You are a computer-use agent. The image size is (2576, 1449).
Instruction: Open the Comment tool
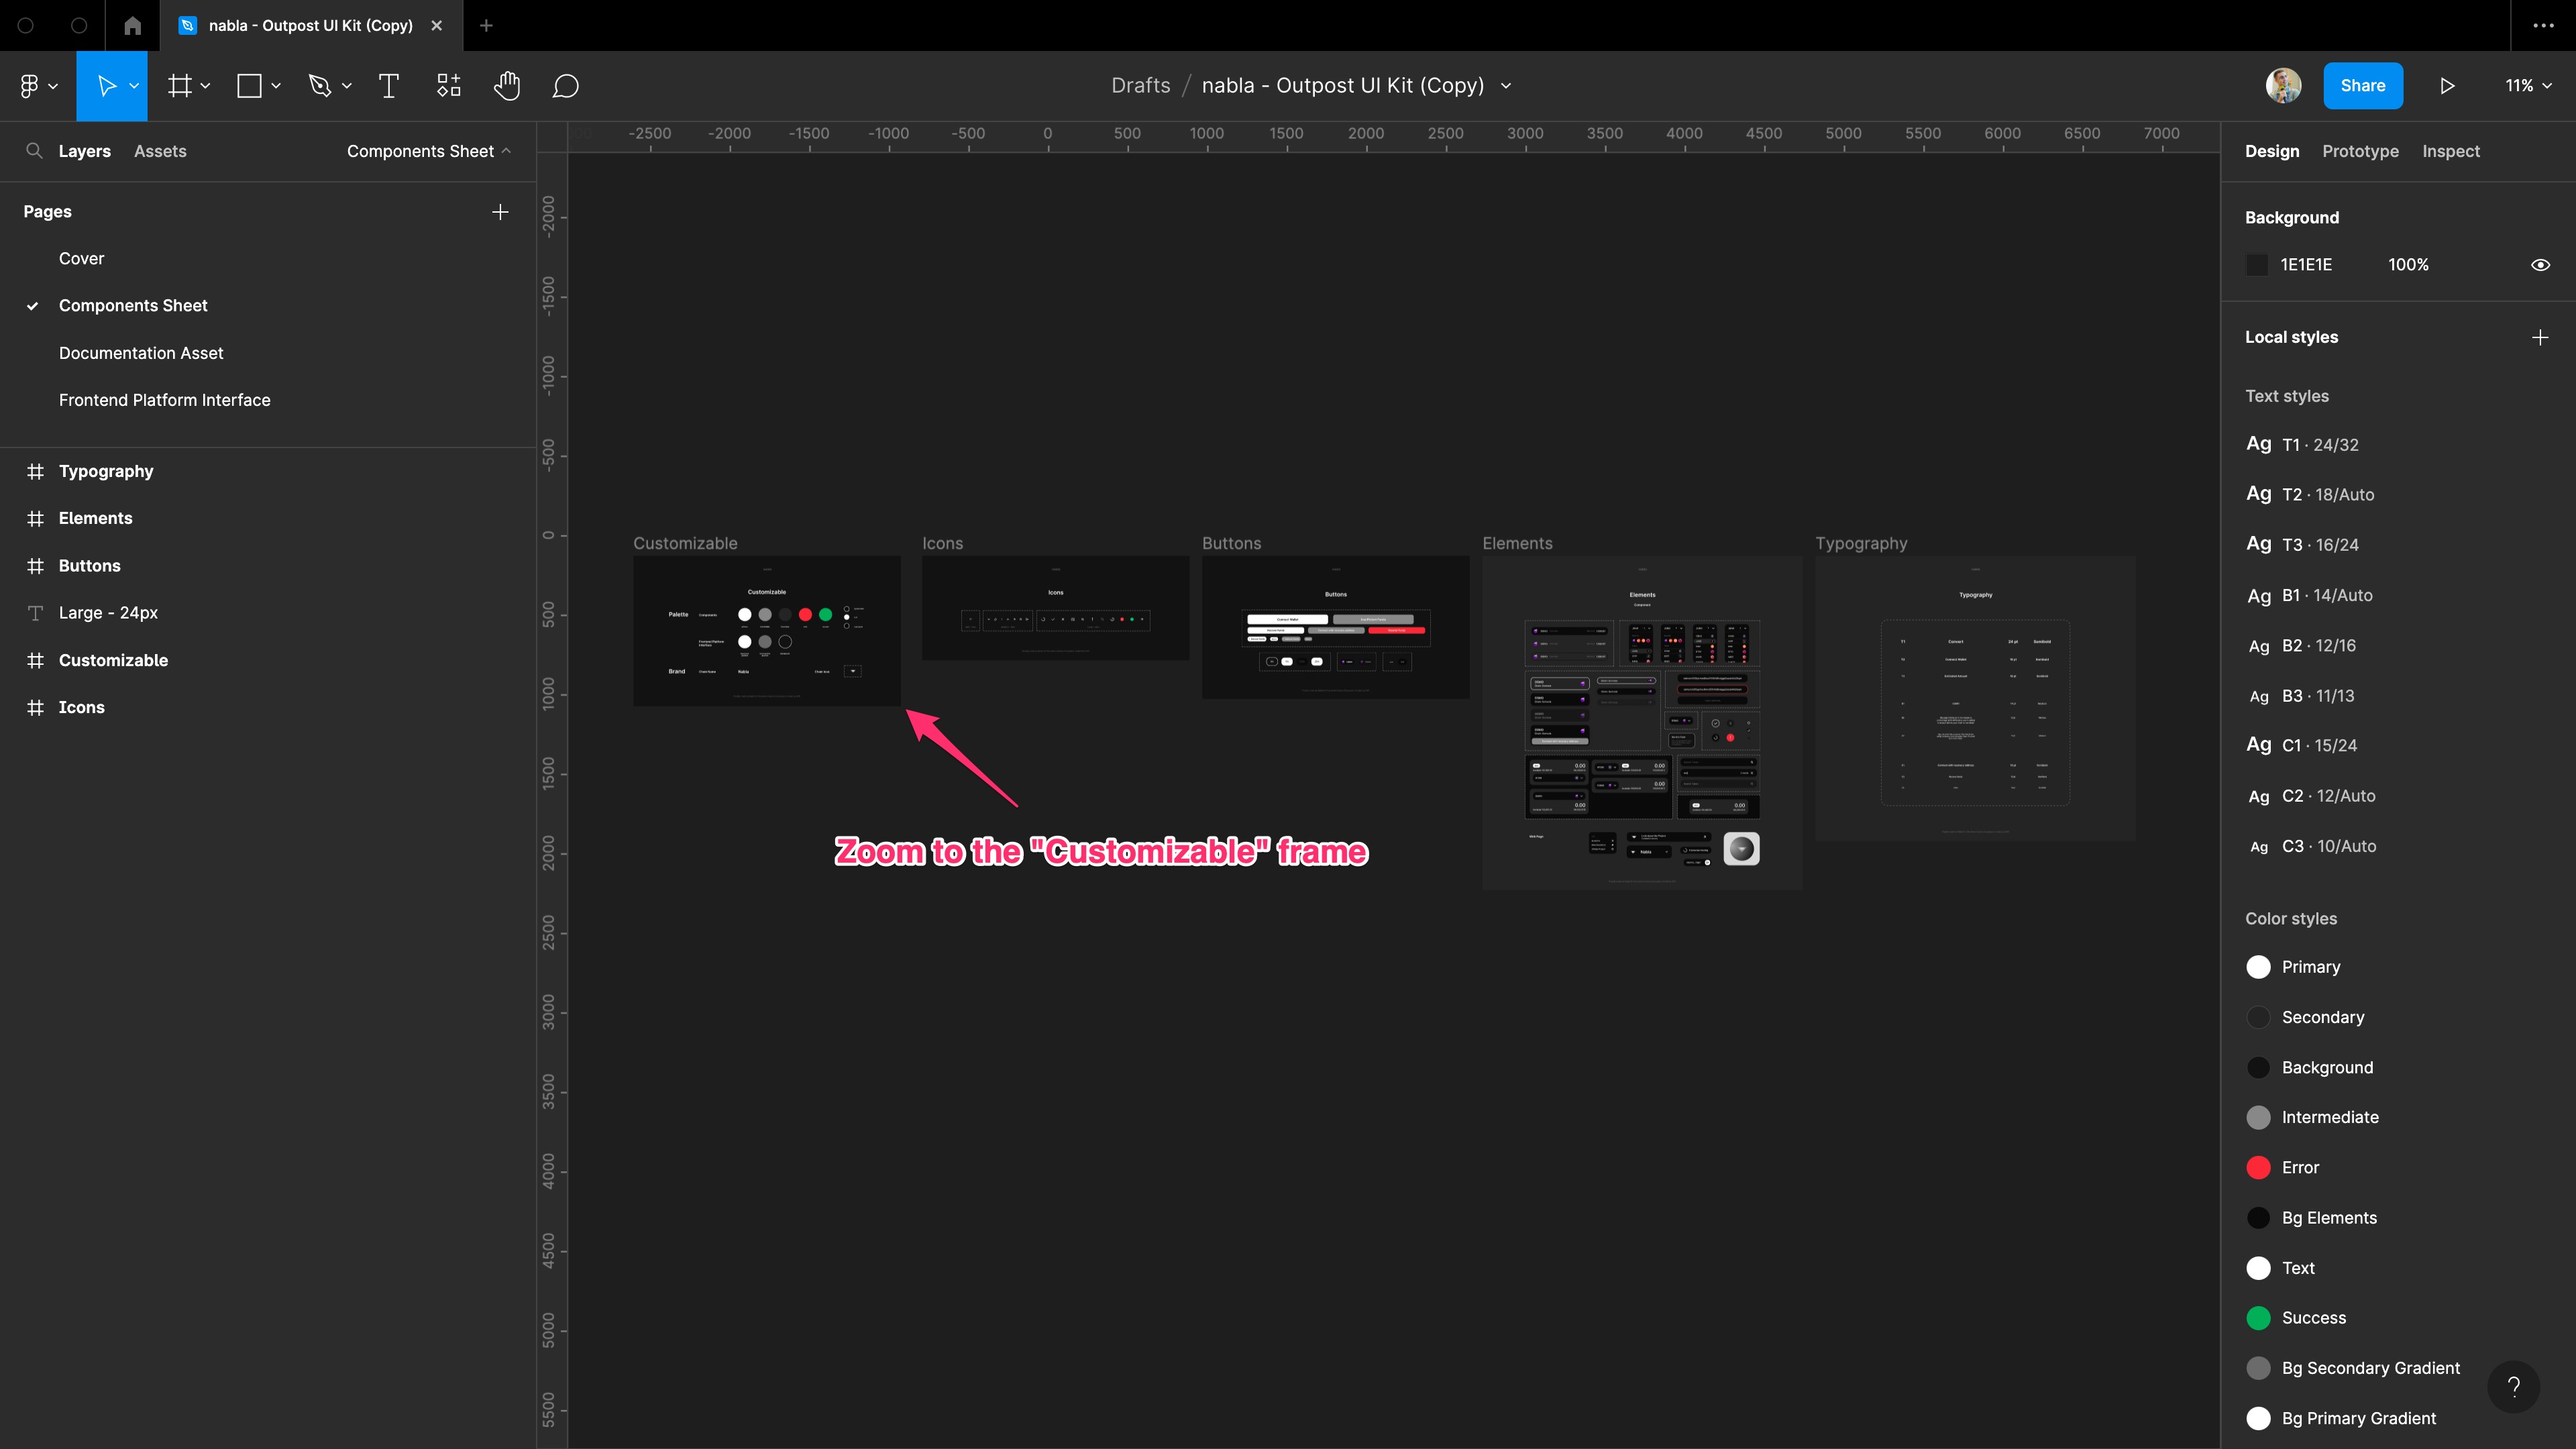[x=565, y=85]
